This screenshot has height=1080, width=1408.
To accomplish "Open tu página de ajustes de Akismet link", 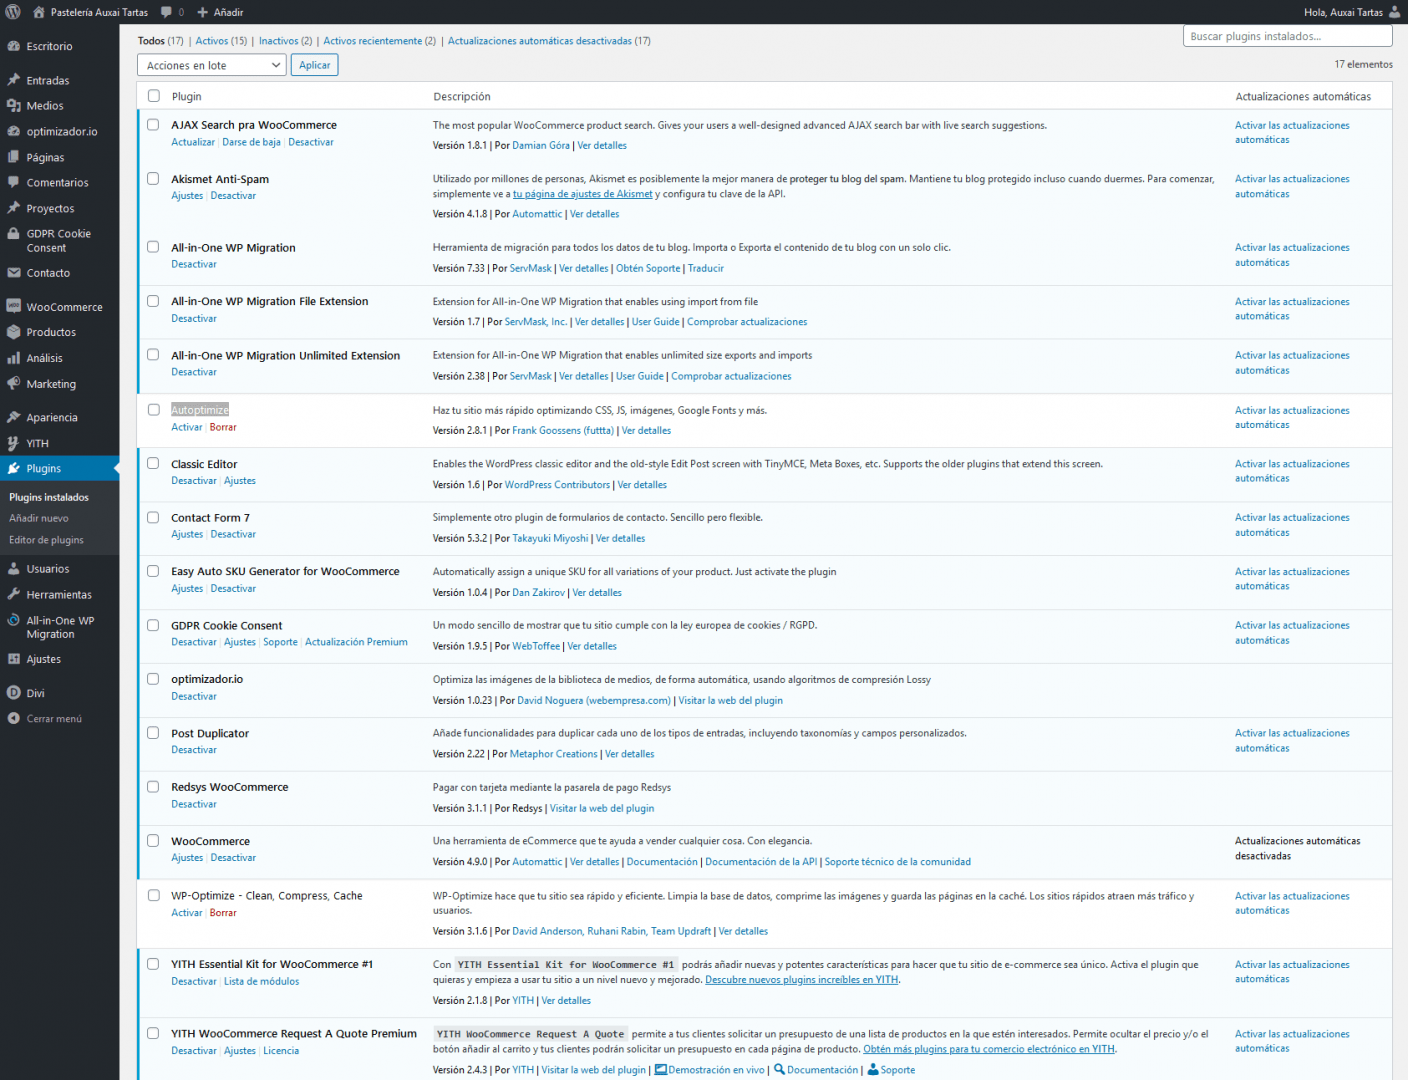I will [582, 194].
